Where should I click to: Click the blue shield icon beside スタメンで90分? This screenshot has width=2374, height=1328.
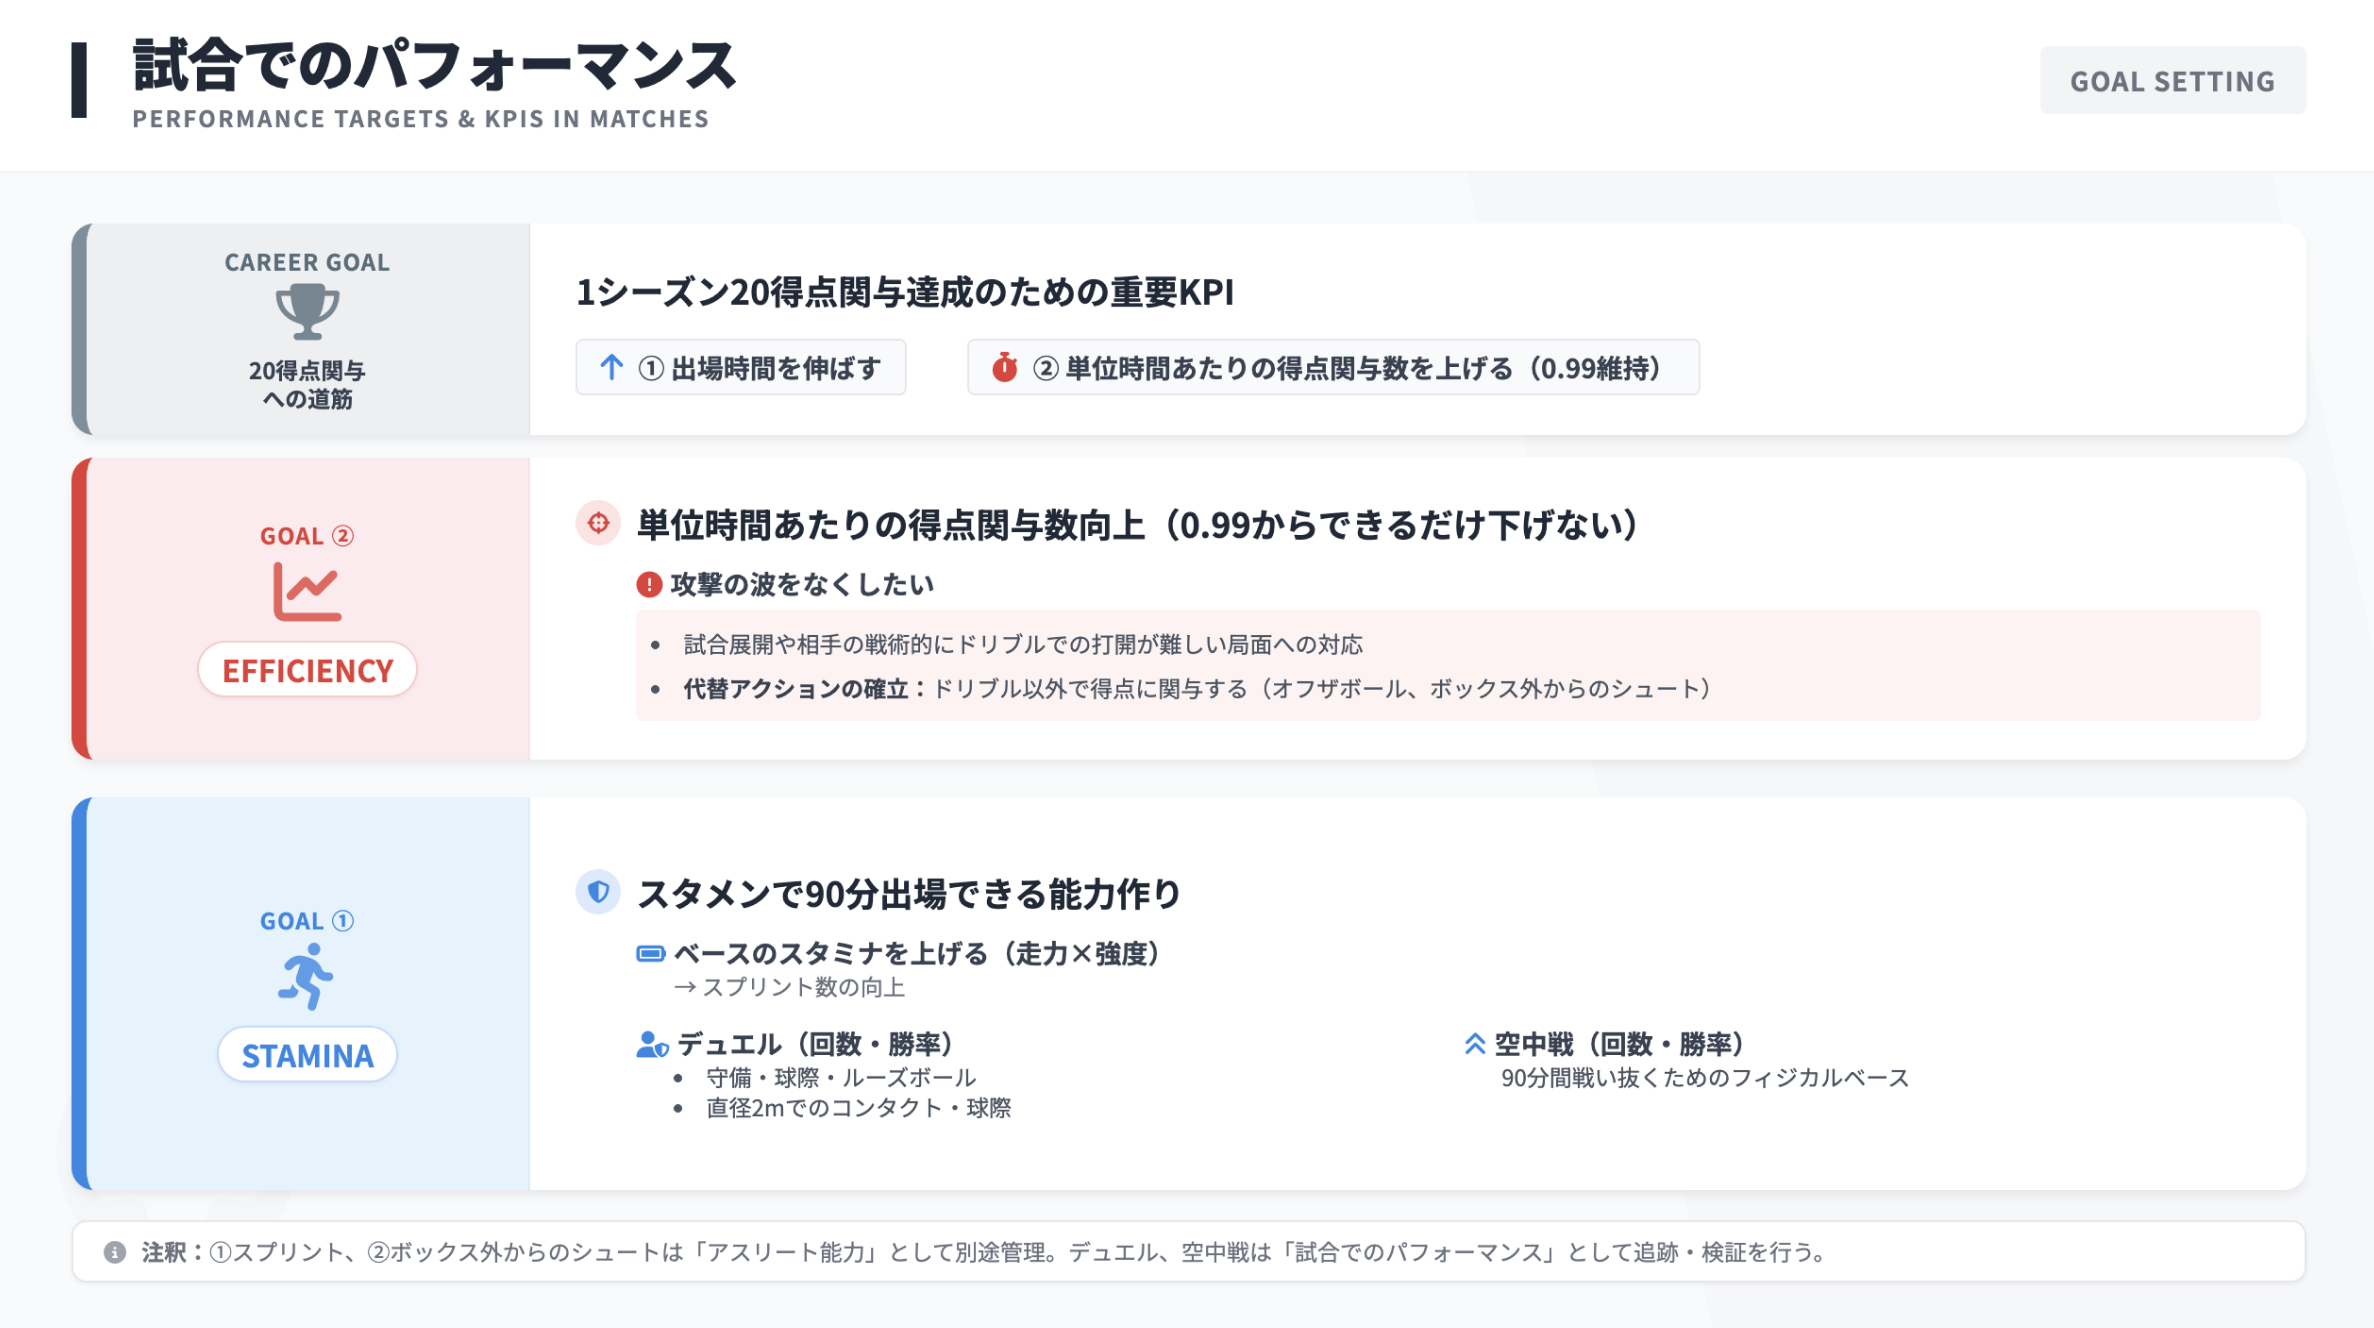tap(598, 891)
